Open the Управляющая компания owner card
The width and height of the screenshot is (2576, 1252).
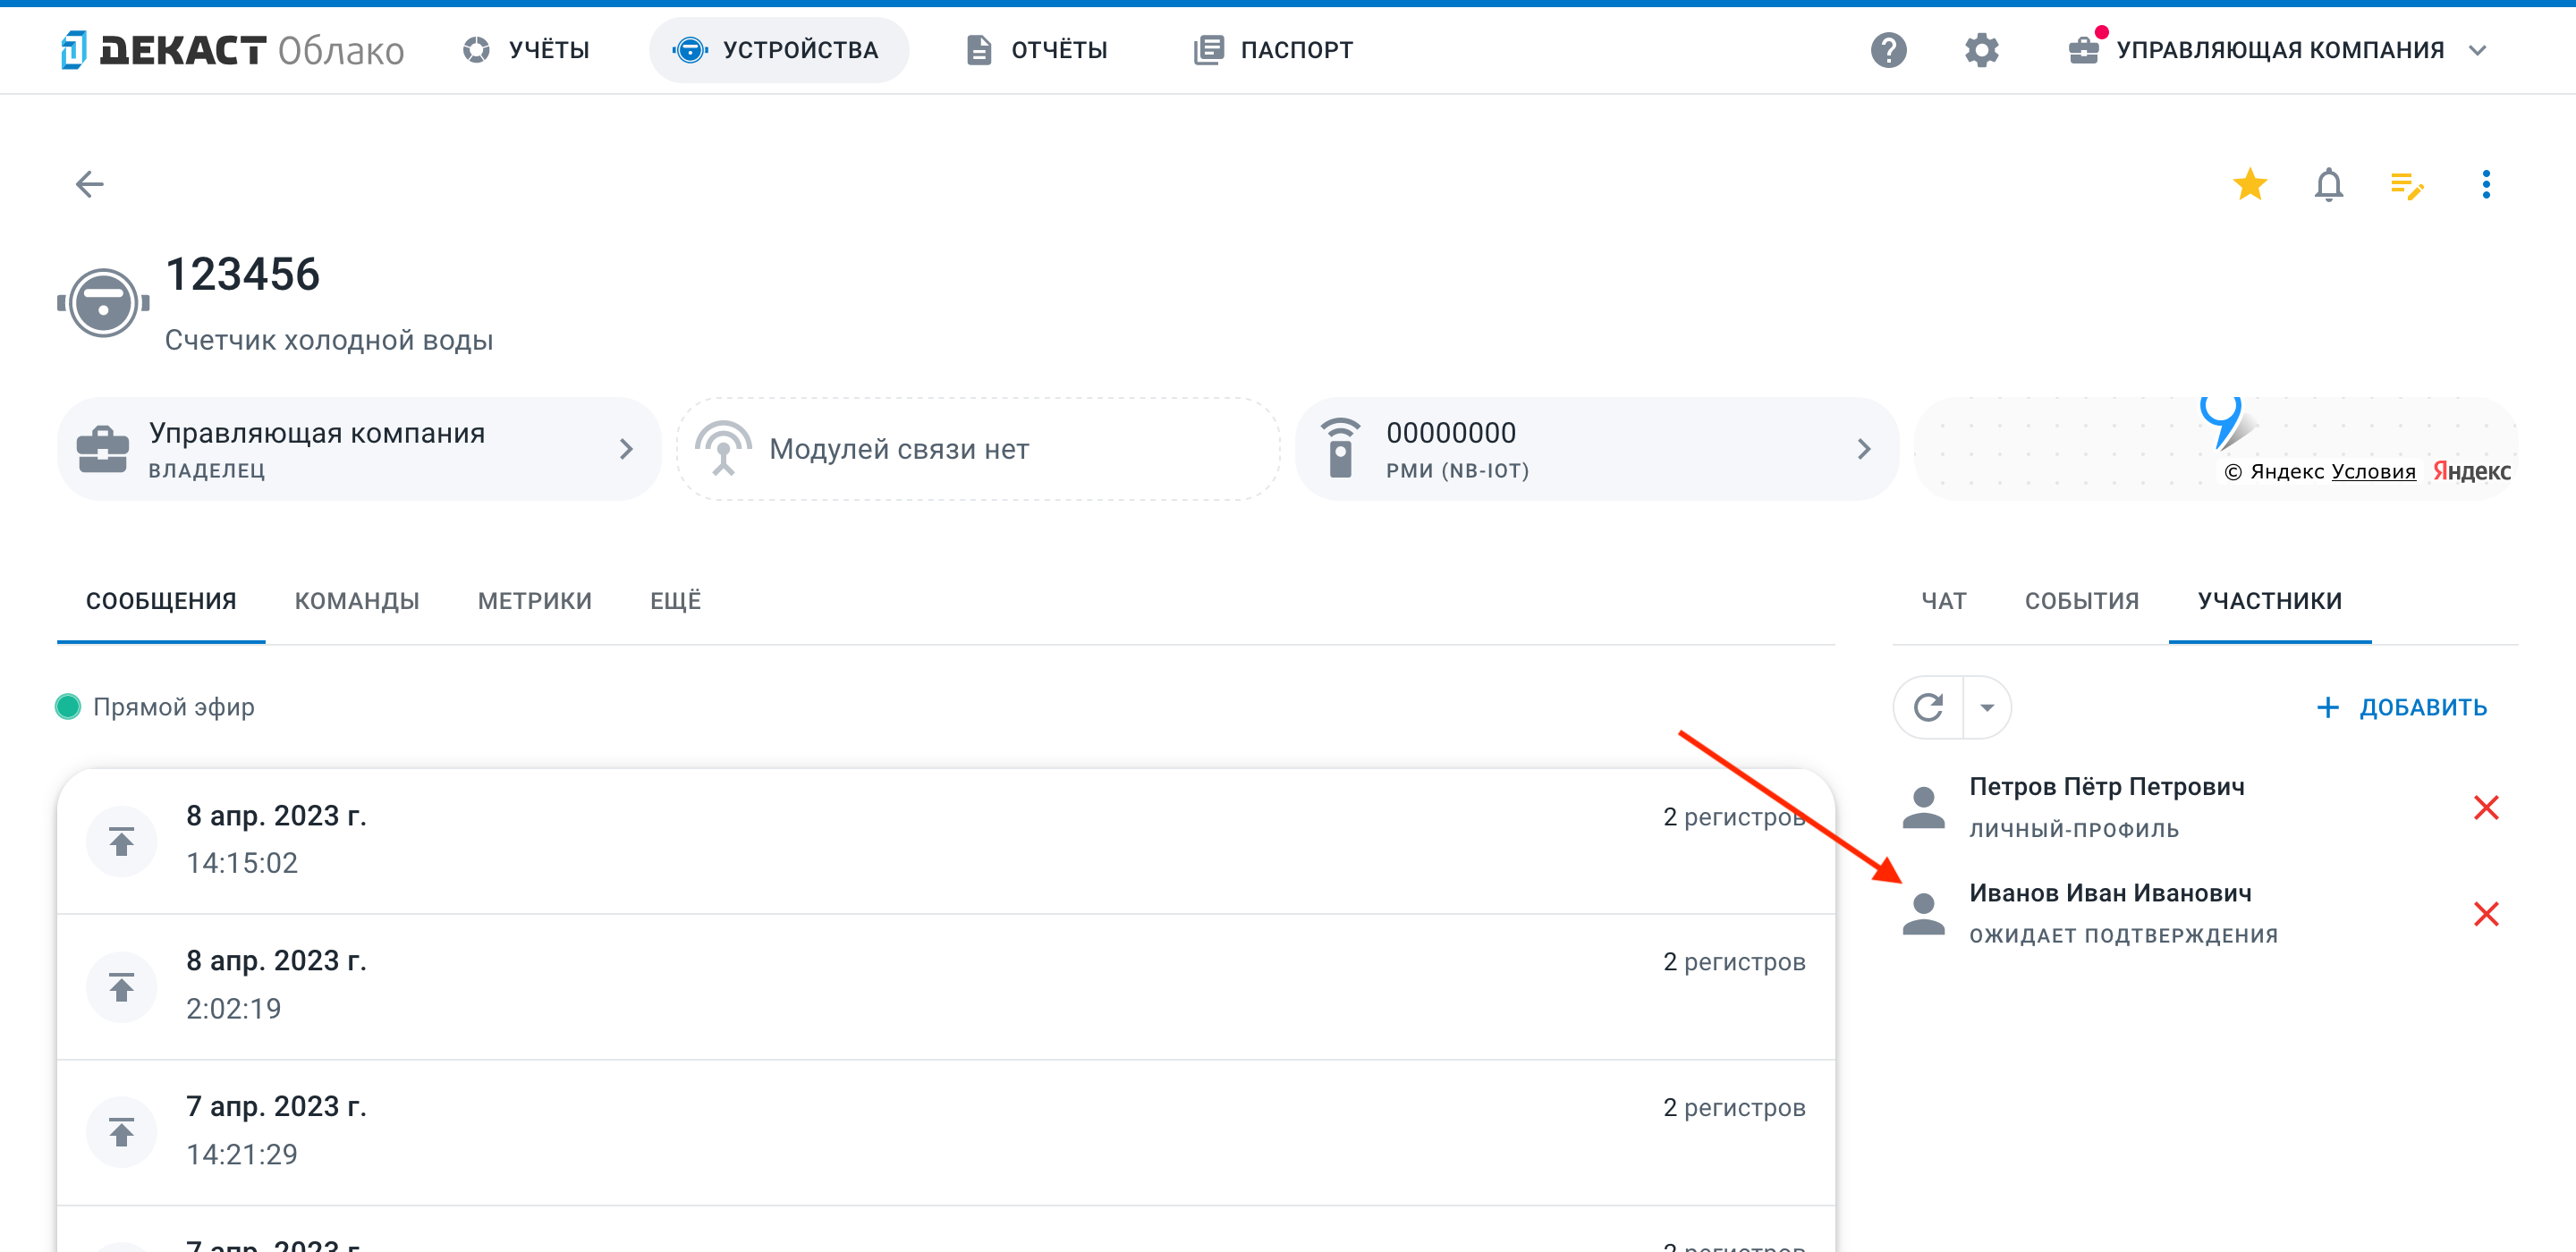point(359,449)
